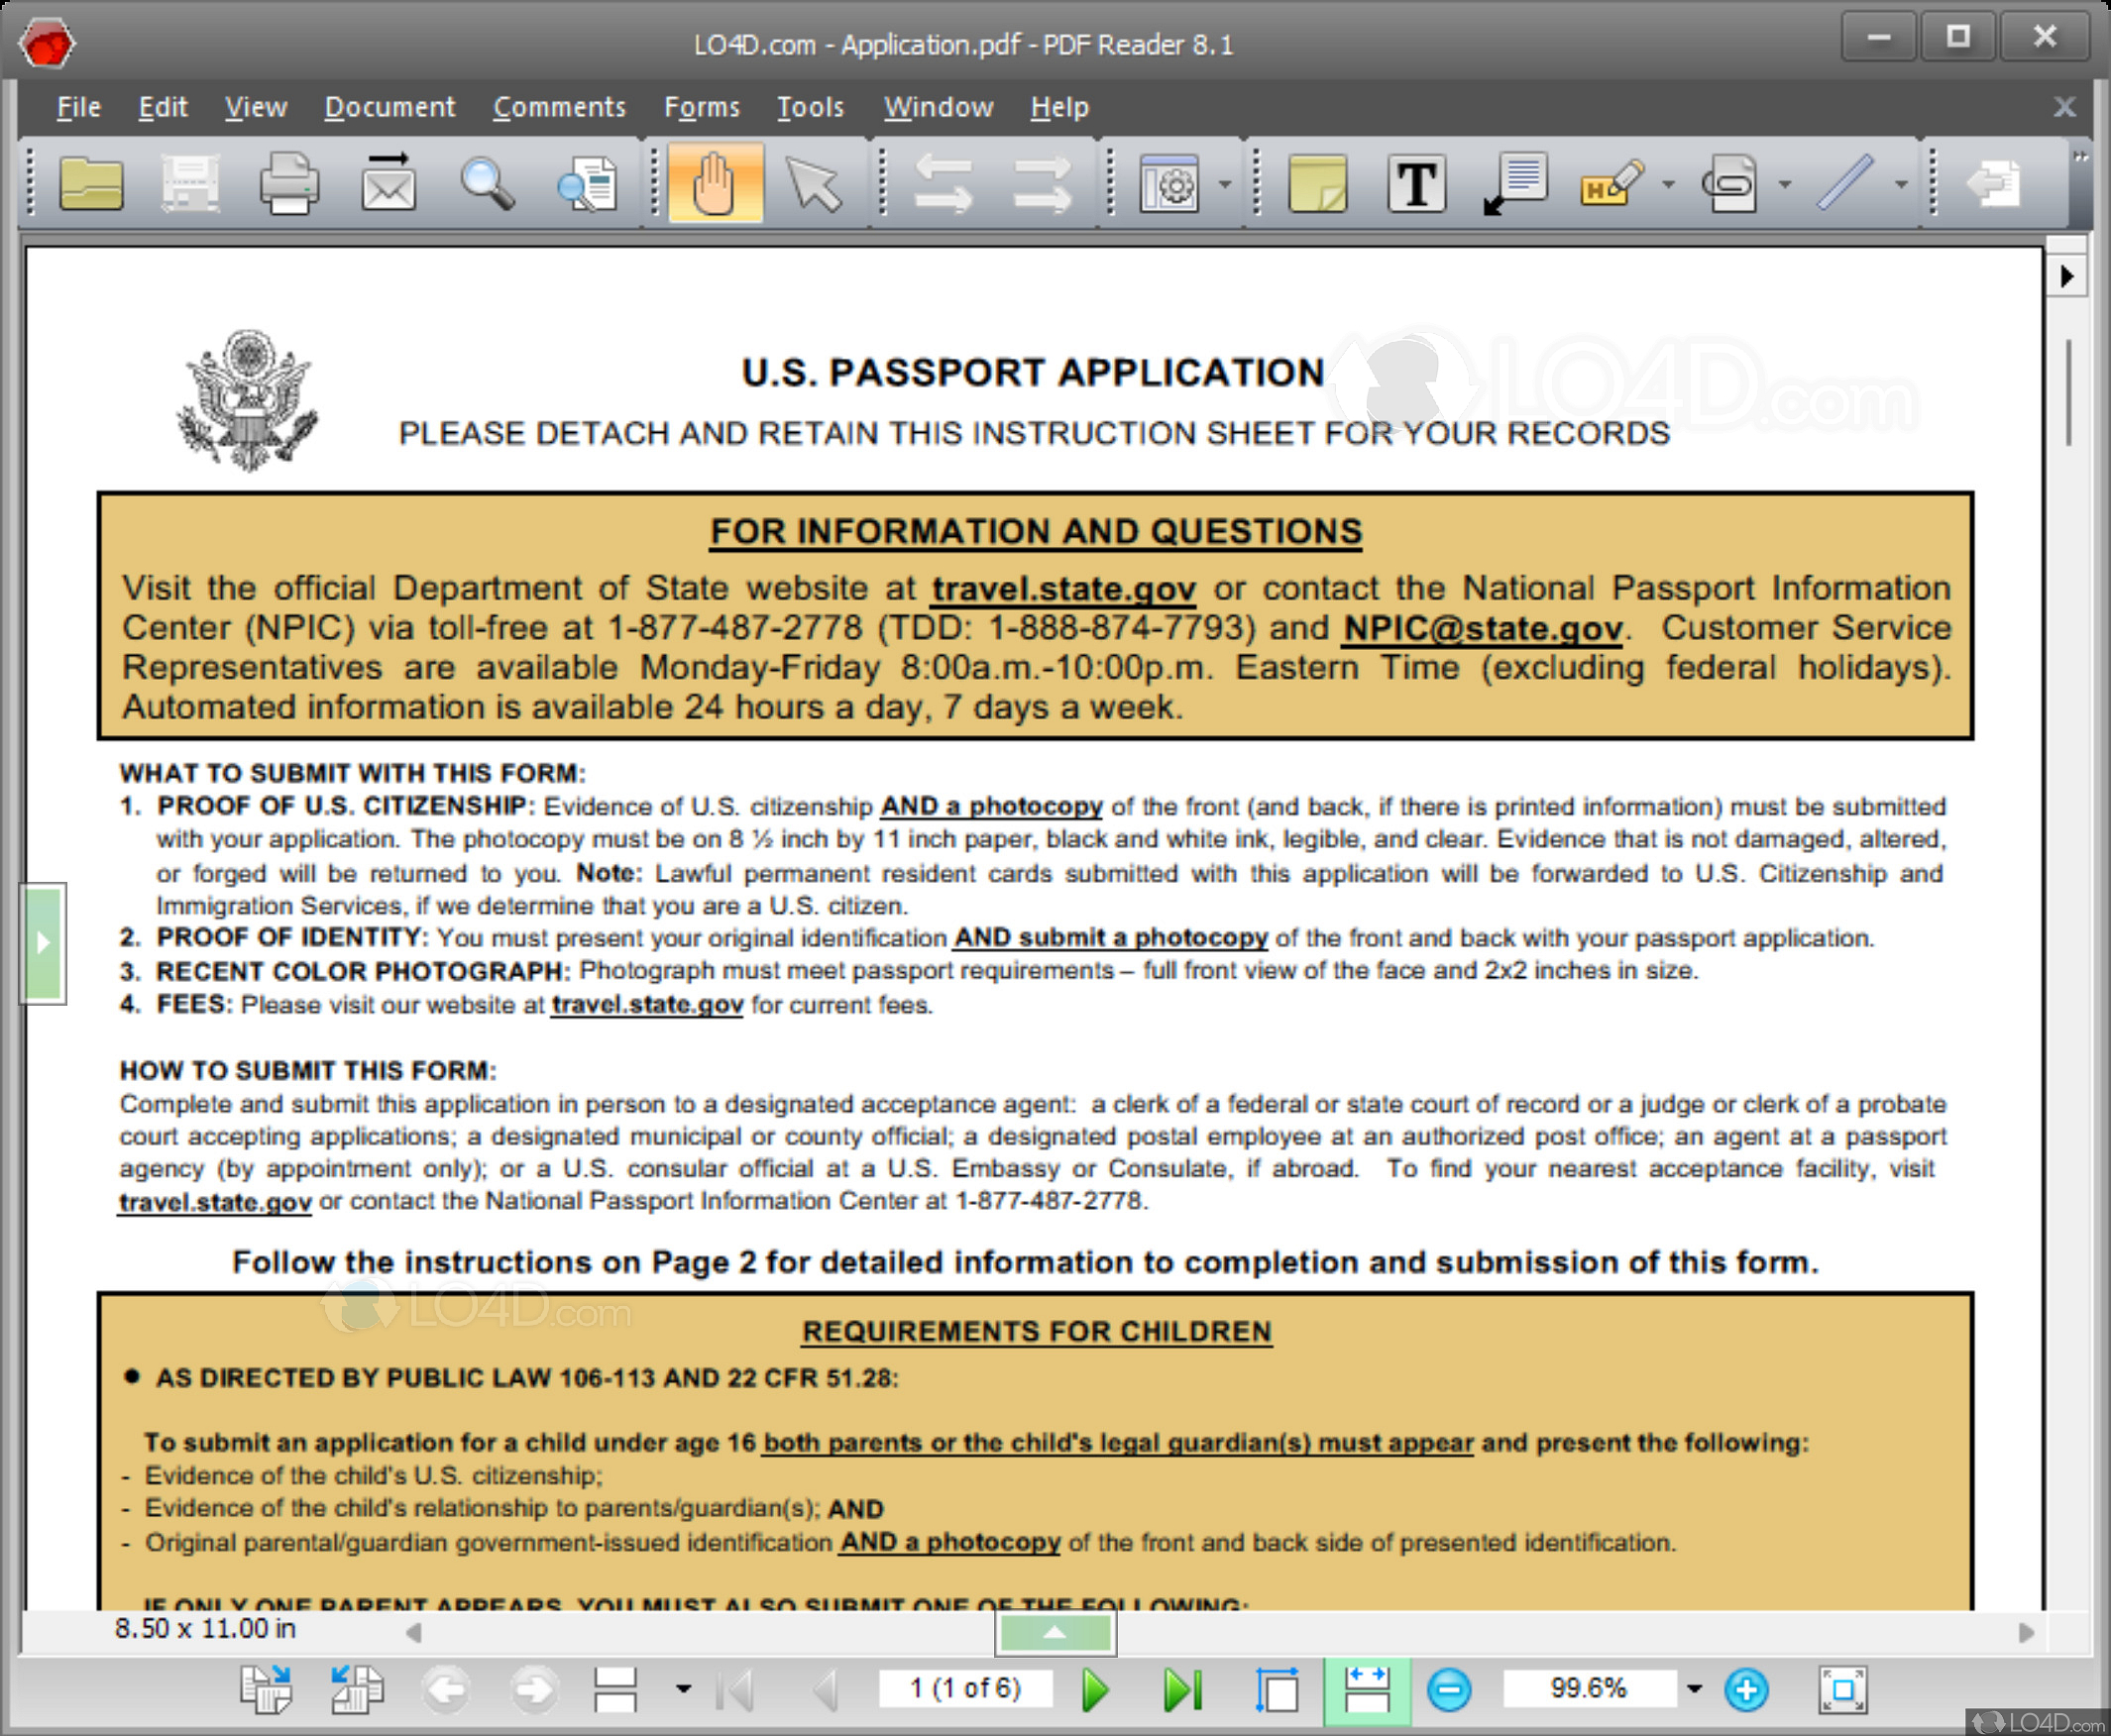Click the NPIC@state.gov email link
Screen dimensions: 2111x1736
click(1482, 628)
